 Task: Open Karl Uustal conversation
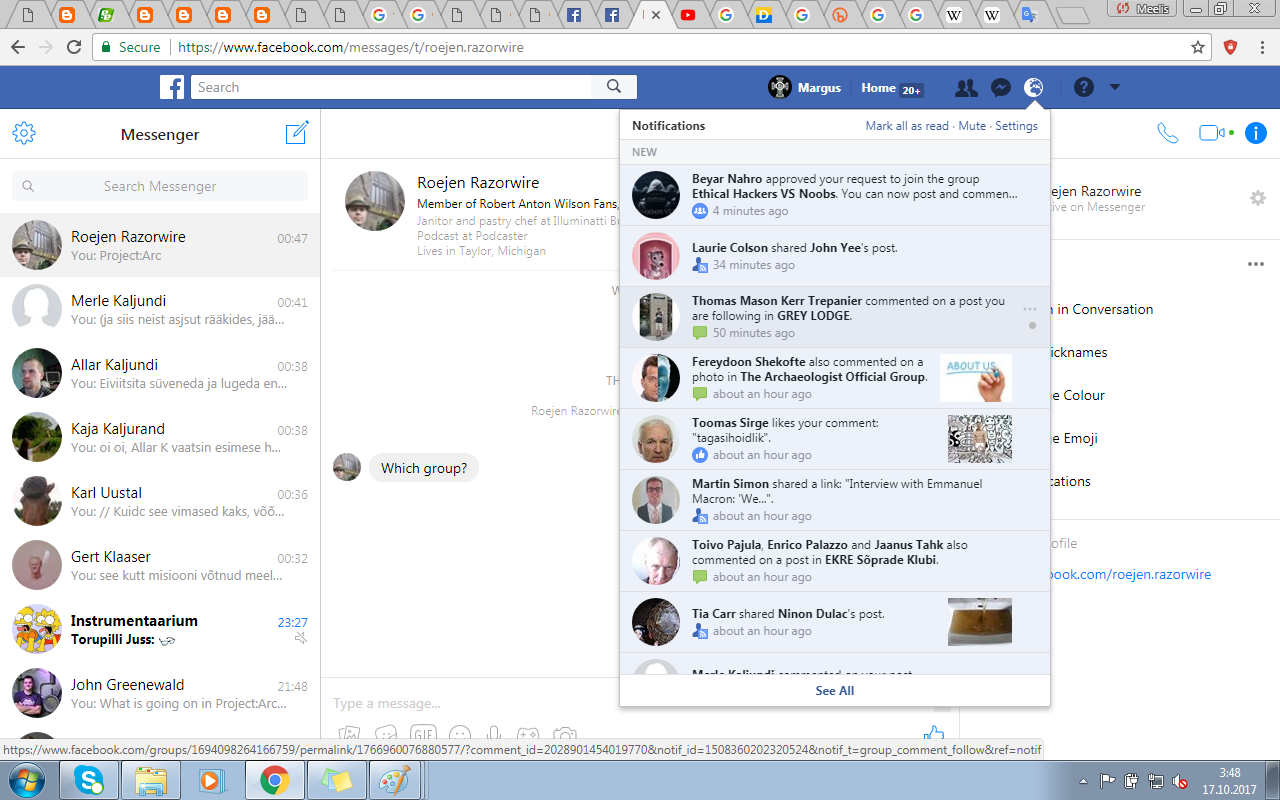pyautogui.click(x=160, y=501)
